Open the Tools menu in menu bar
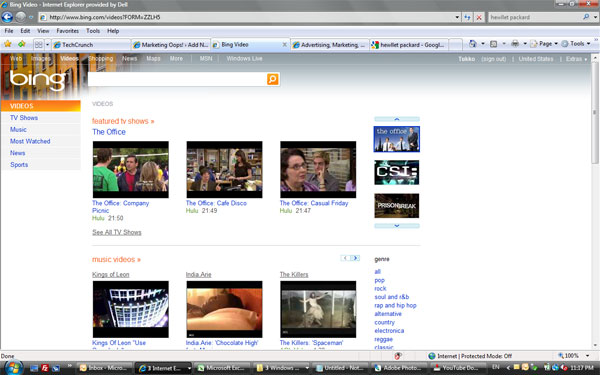This screenshot has height=375, width=600. [93, 31]
